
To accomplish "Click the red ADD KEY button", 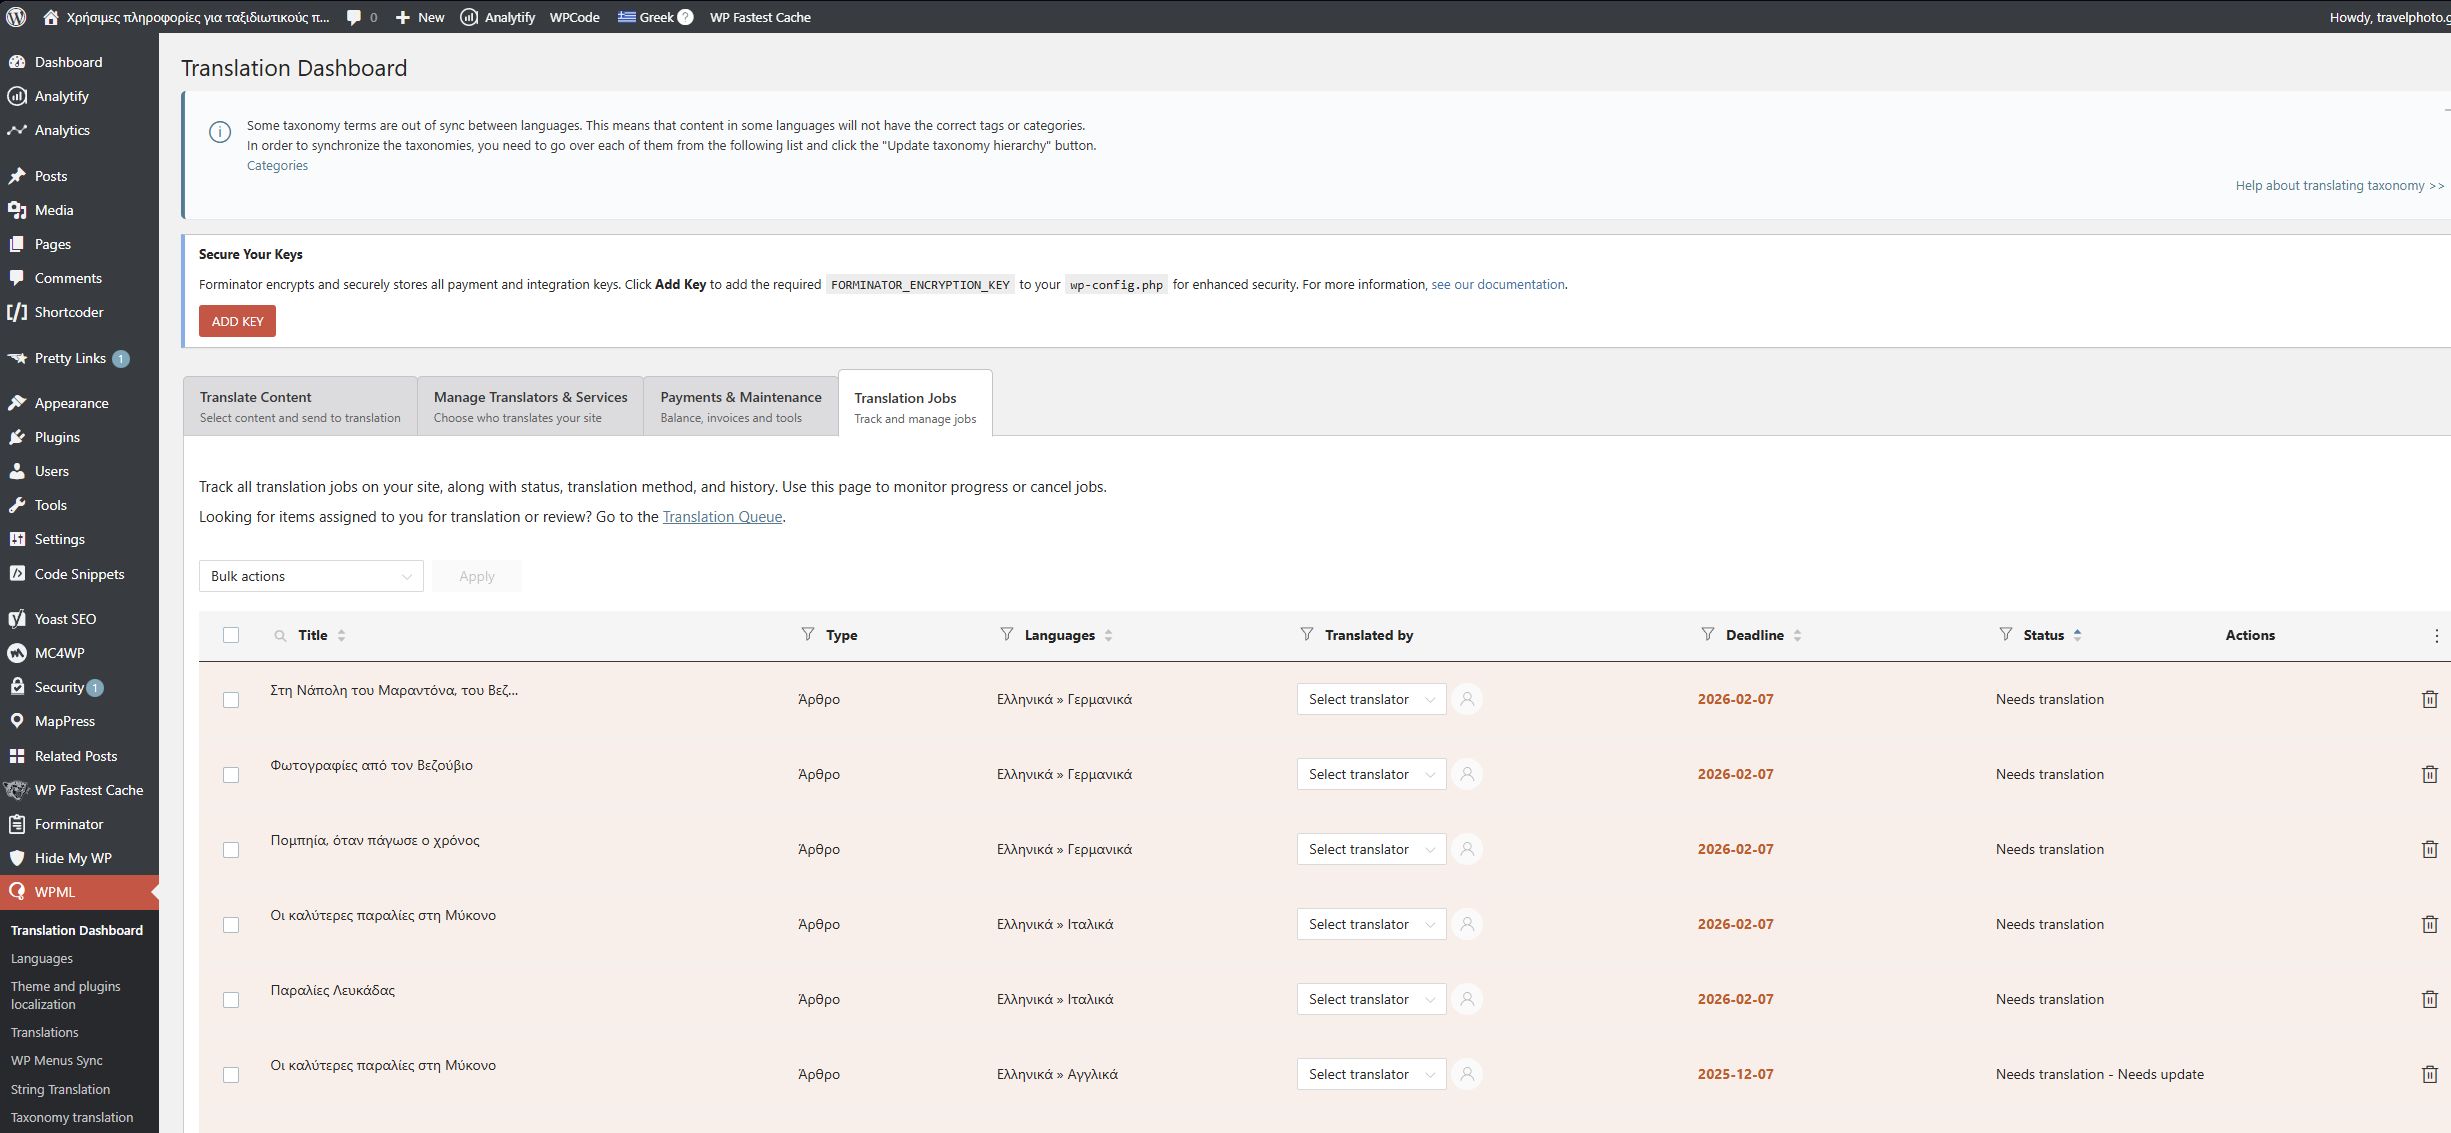I will coord(237,321).
